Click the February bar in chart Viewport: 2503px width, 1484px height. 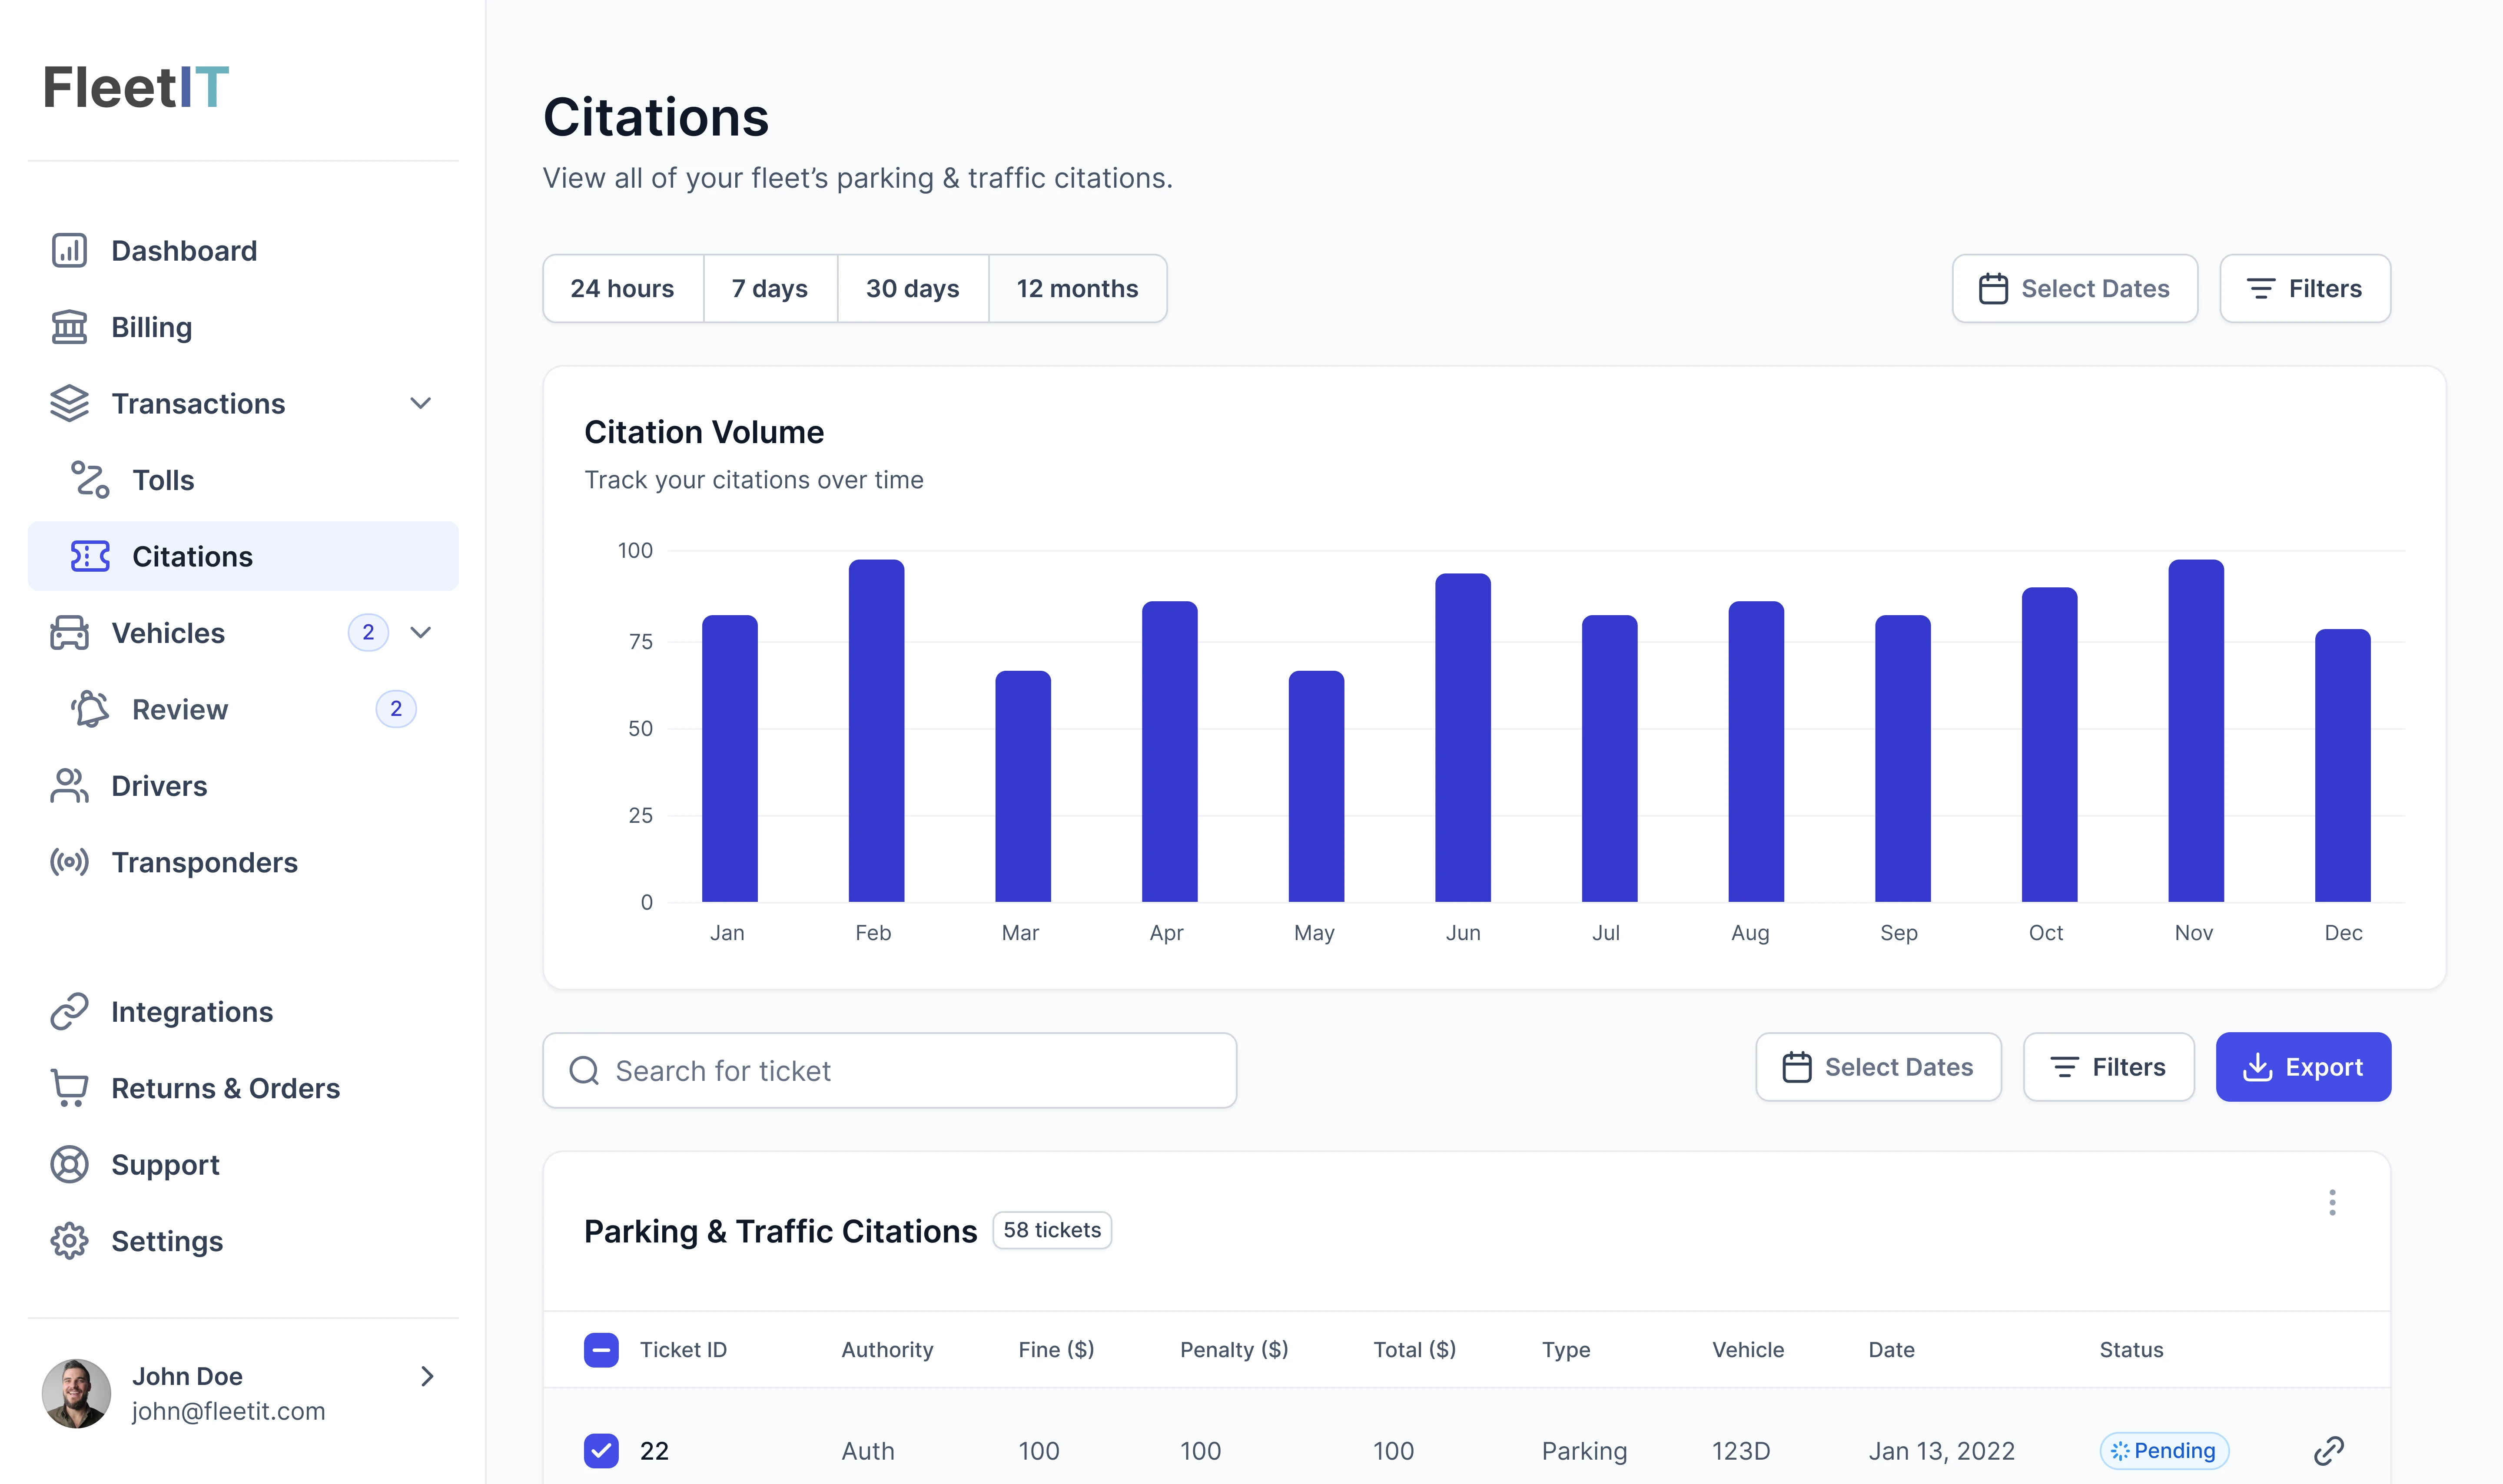point(876,731)
